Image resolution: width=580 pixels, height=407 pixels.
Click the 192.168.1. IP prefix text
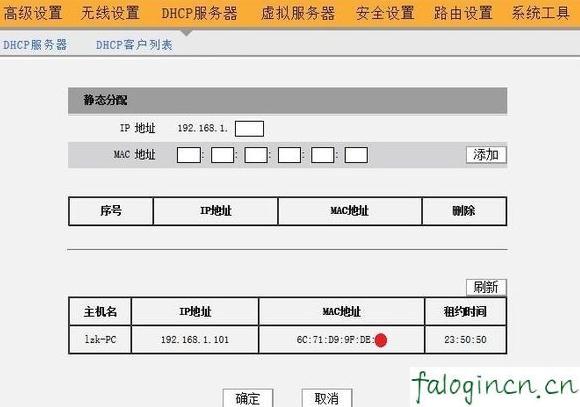203,128
